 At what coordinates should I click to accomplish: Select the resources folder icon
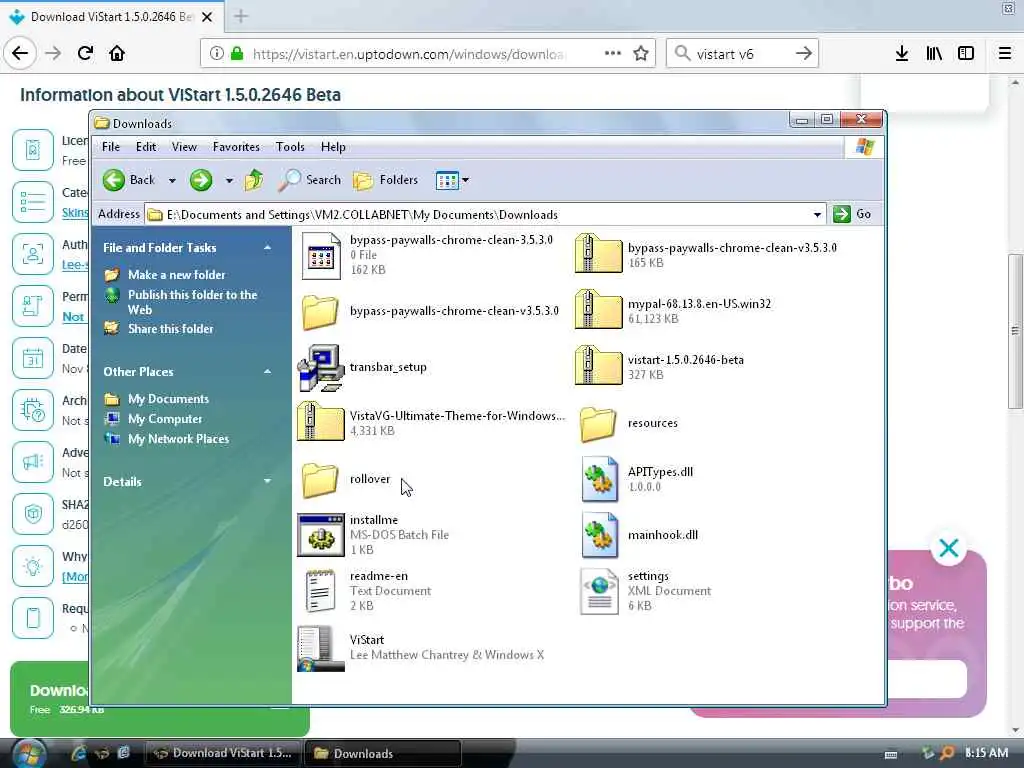(598, 424)
